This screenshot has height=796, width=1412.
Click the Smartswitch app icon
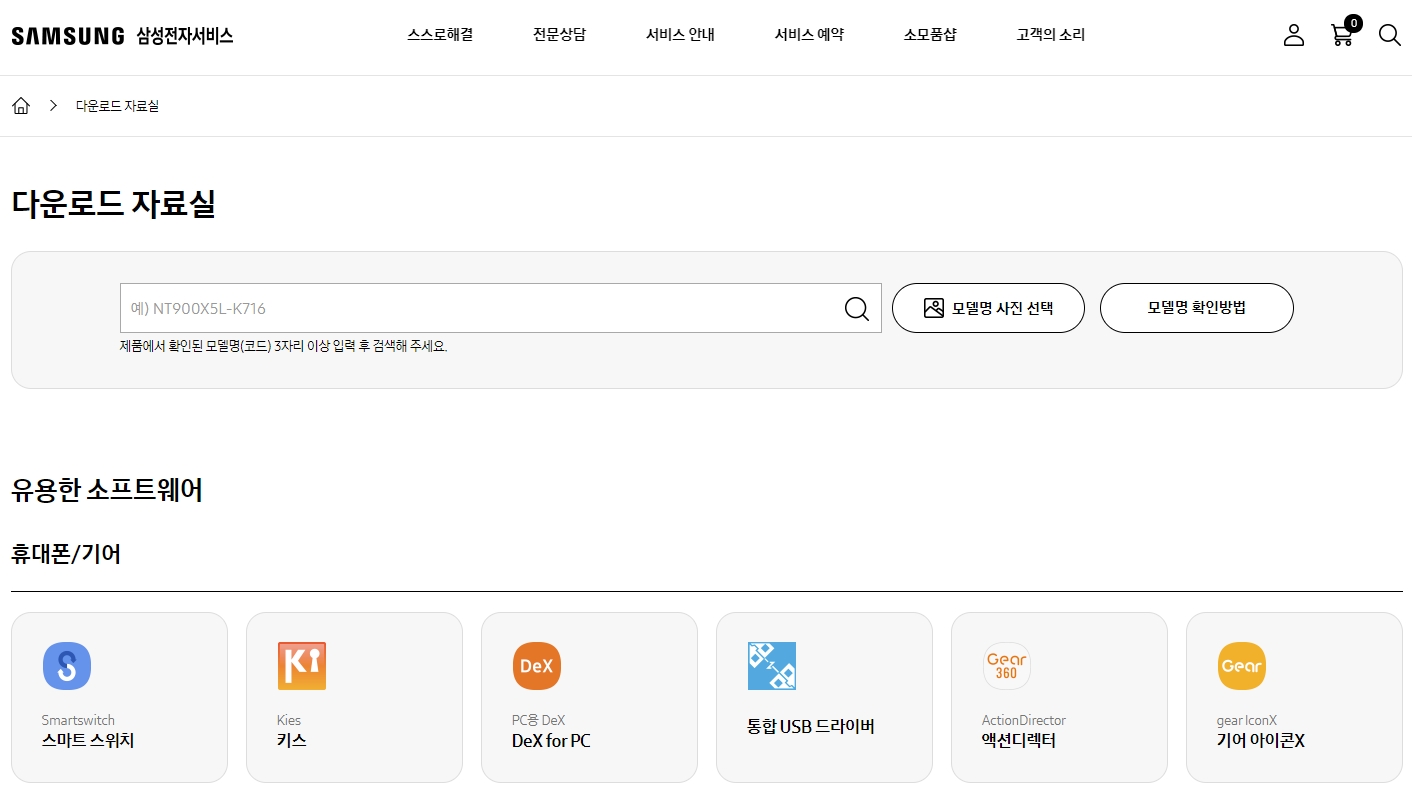click(67, 666)
